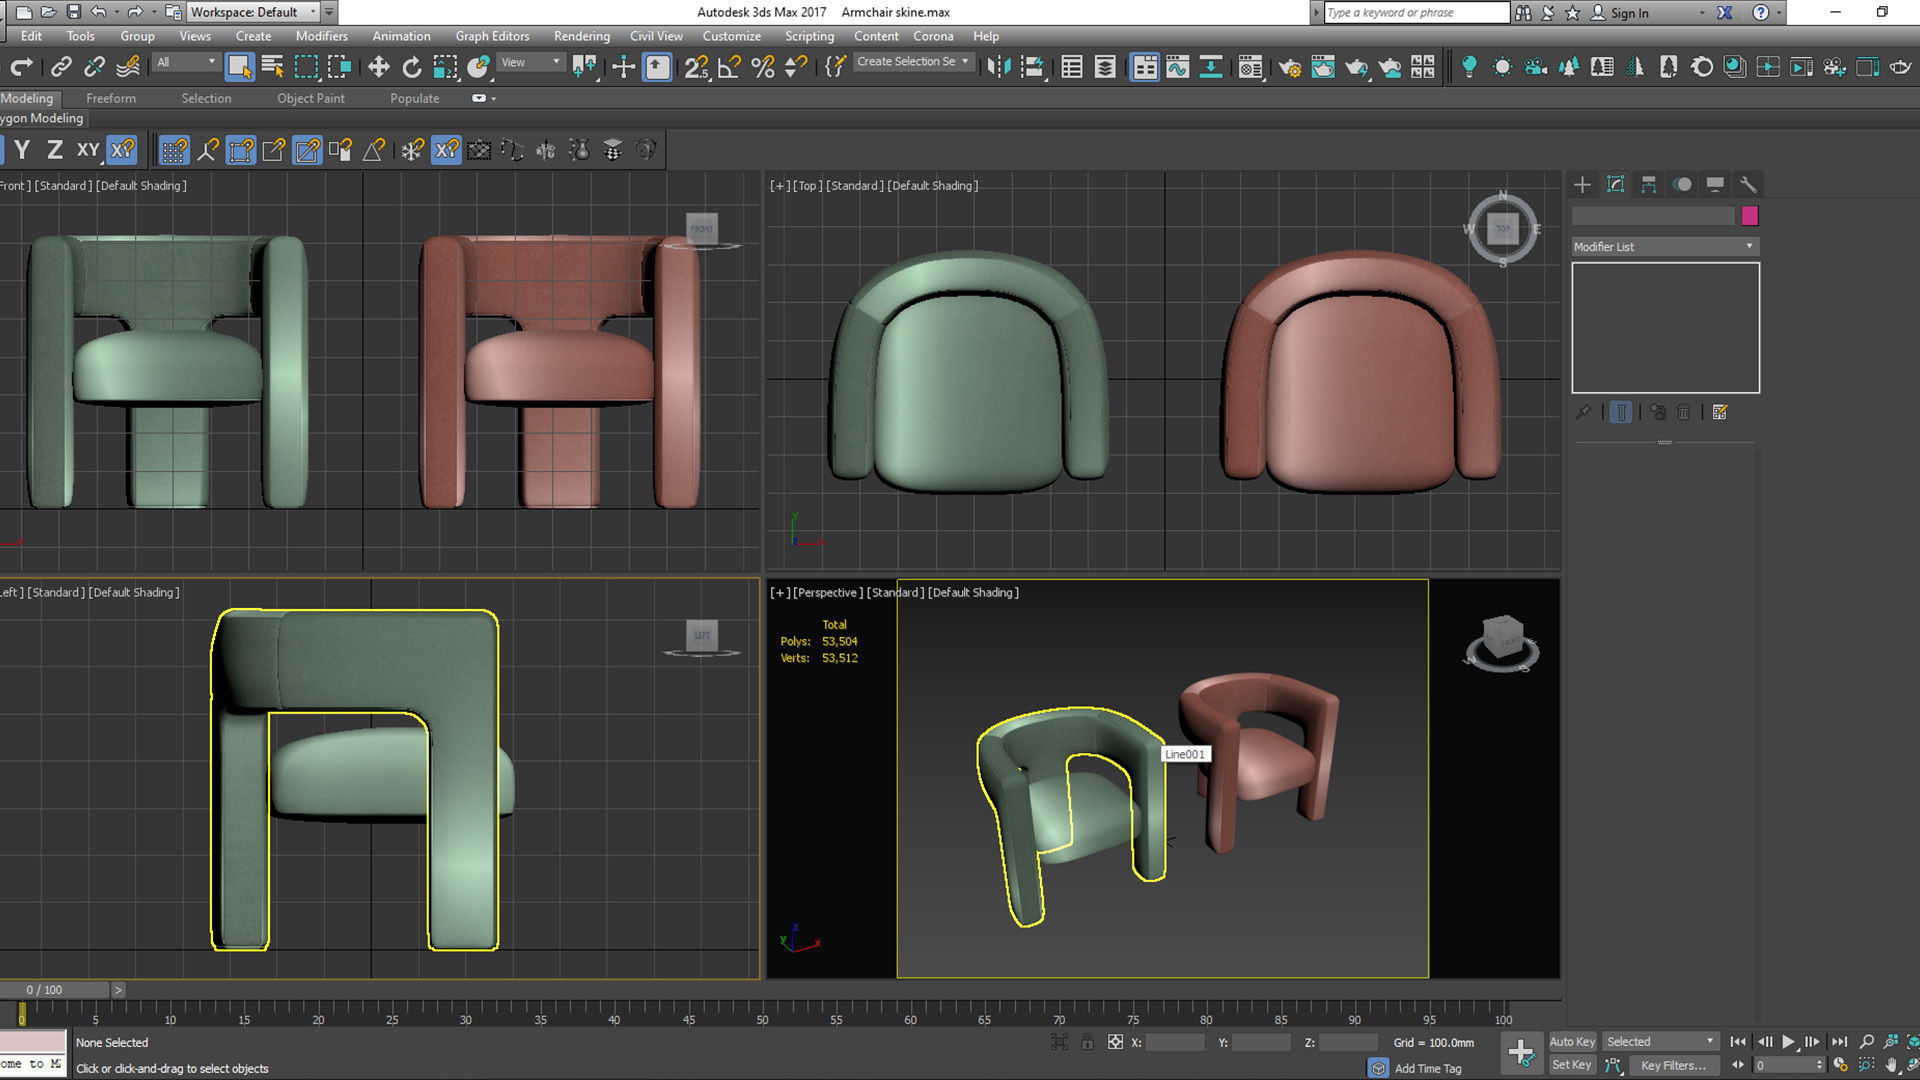Click the Render Production teapot
This screenshot has width=1920, height=1080.
coord(1356,67)
